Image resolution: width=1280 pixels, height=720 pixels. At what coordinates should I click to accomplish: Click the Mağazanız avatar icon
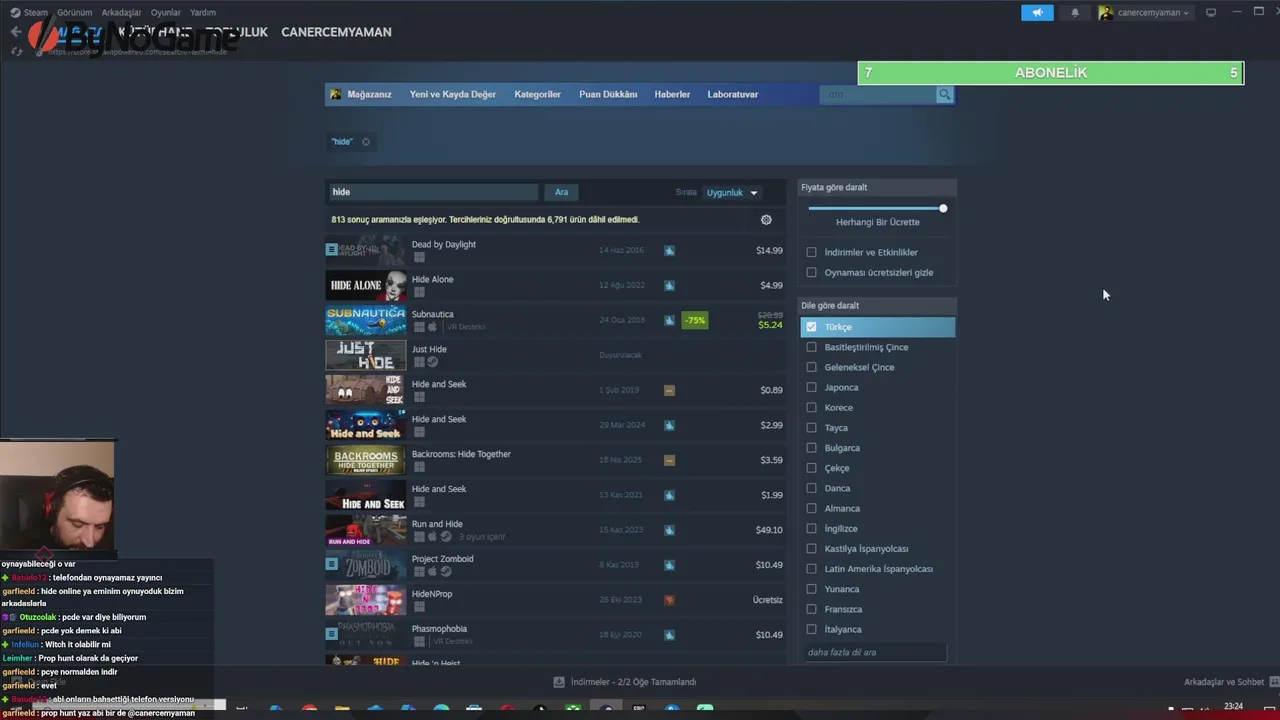[x=336, y=94]
